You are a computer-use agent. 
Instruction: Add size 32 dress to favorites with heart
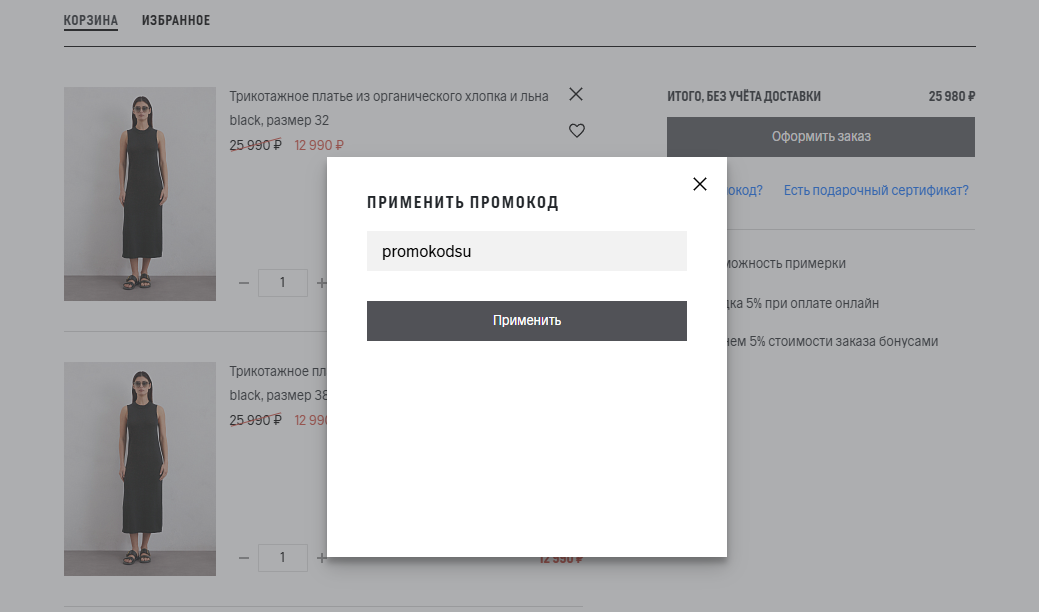(576, 130)
